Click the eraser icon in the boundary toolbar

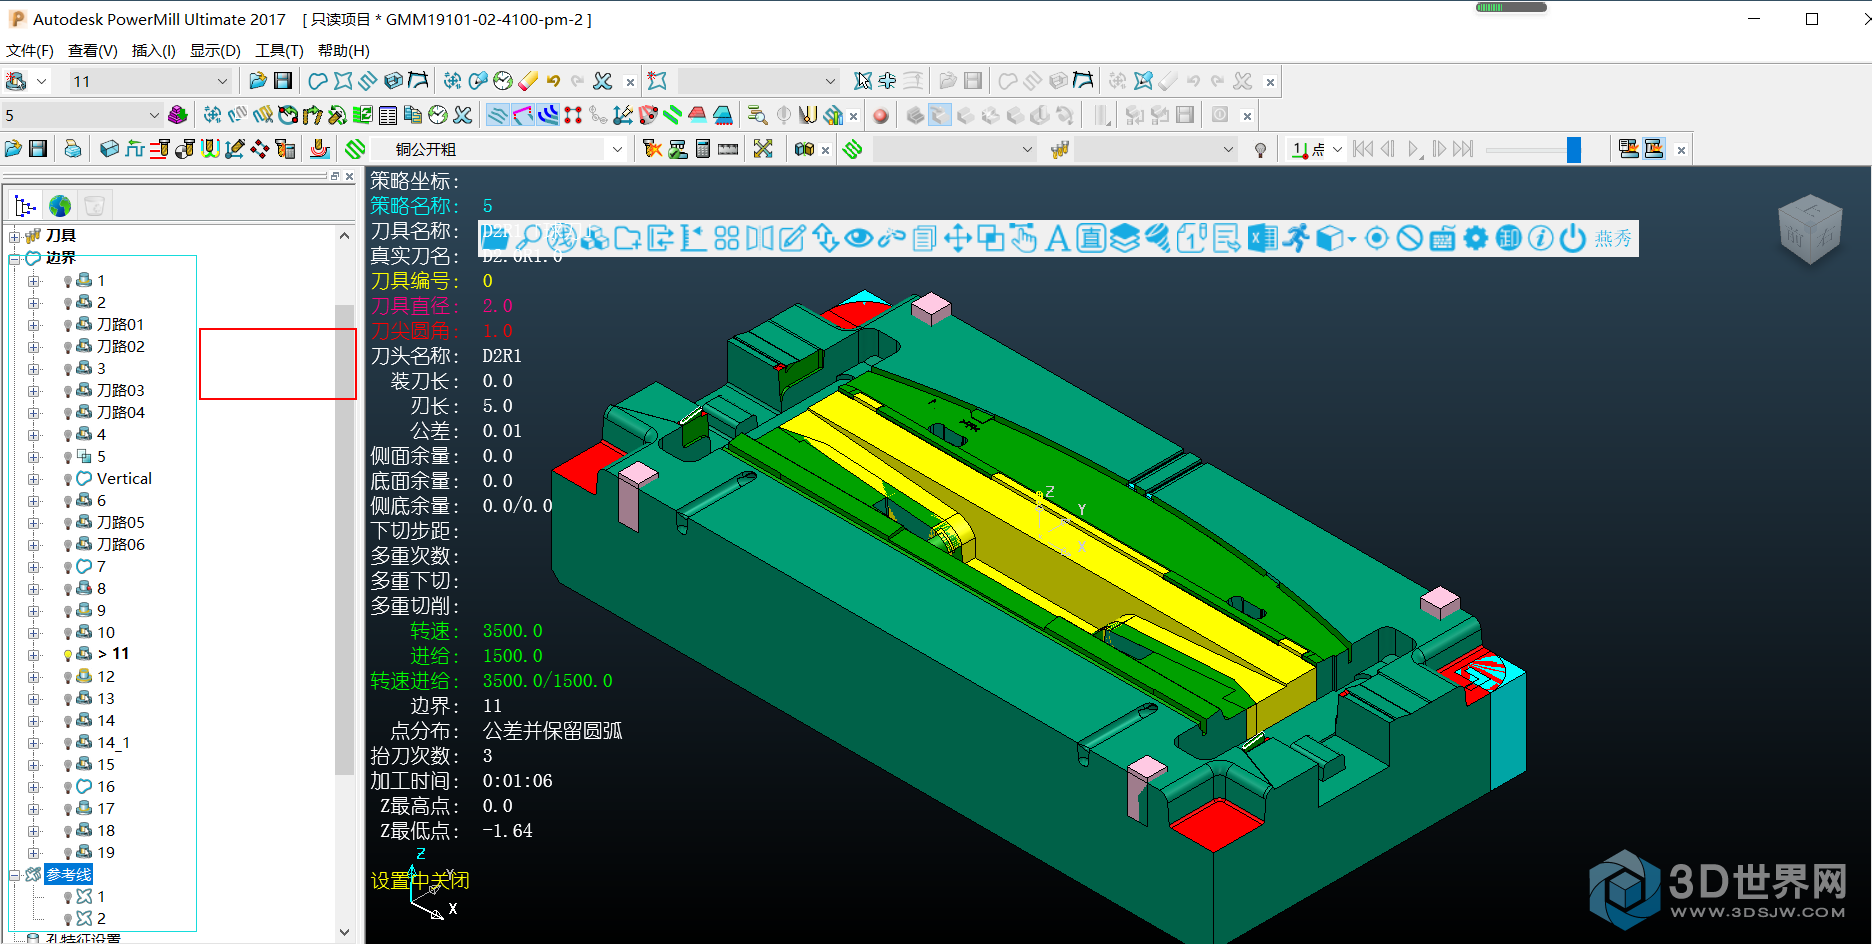pyautogui.click(x=529, y=81)
